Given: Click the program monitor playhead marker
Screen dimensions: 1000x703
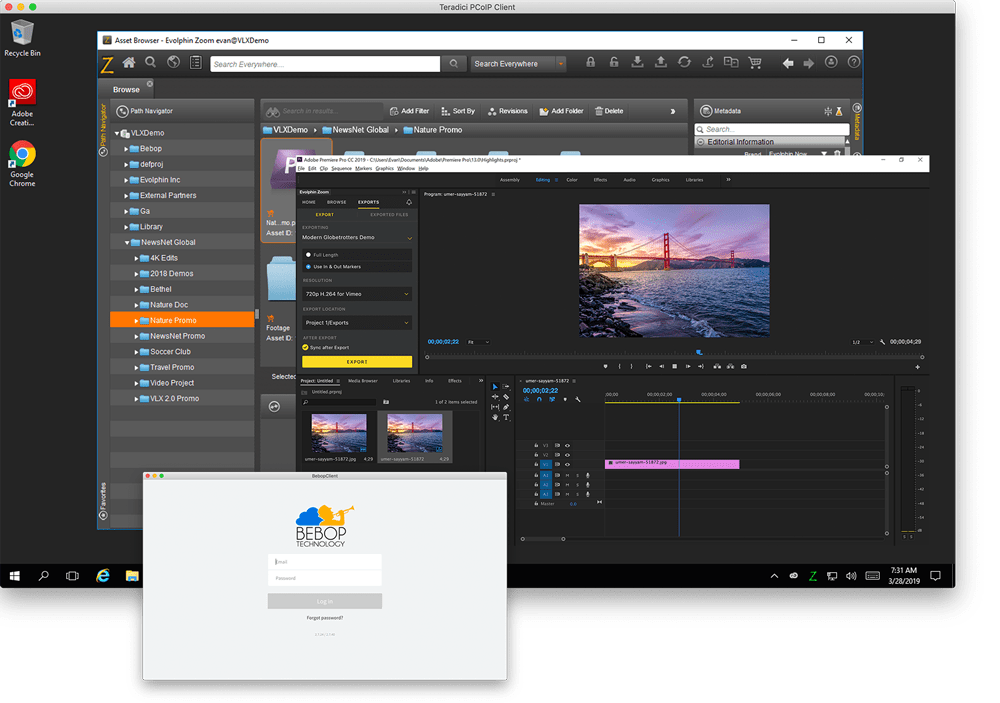Looking at the screenshot, I should (699, 352).
